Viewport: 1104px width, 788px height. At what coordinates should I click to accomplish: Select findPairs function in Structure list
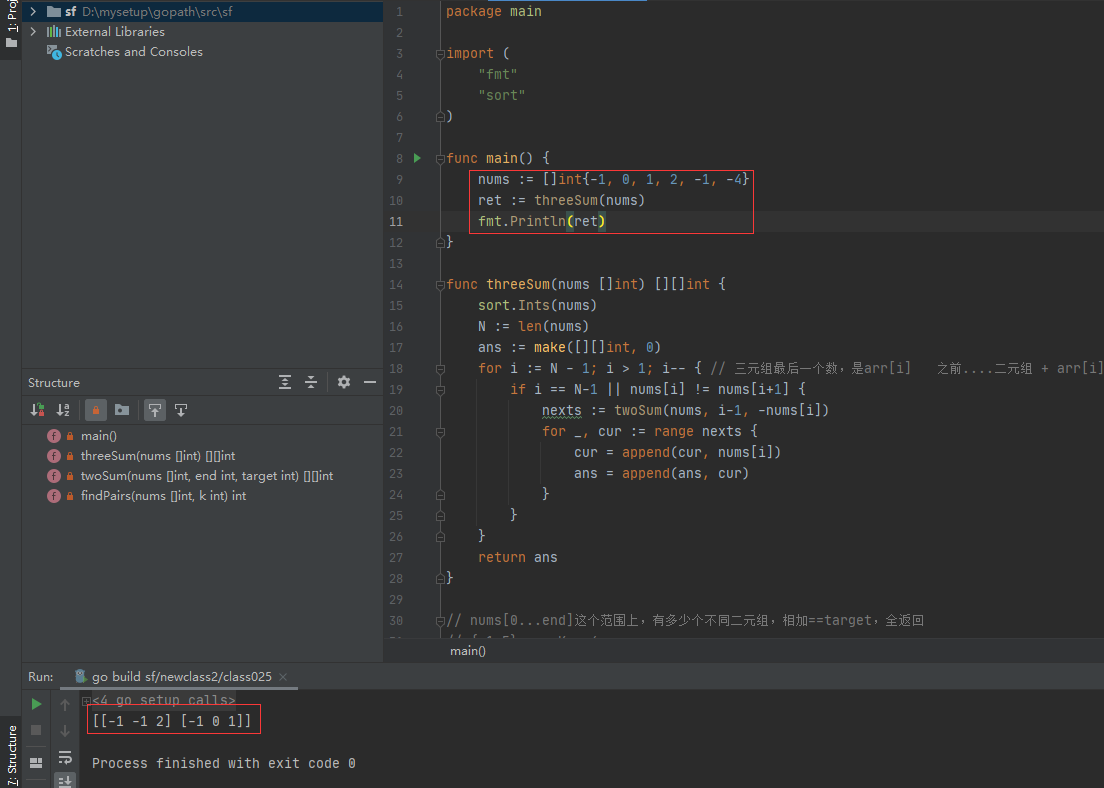point(163,496)
